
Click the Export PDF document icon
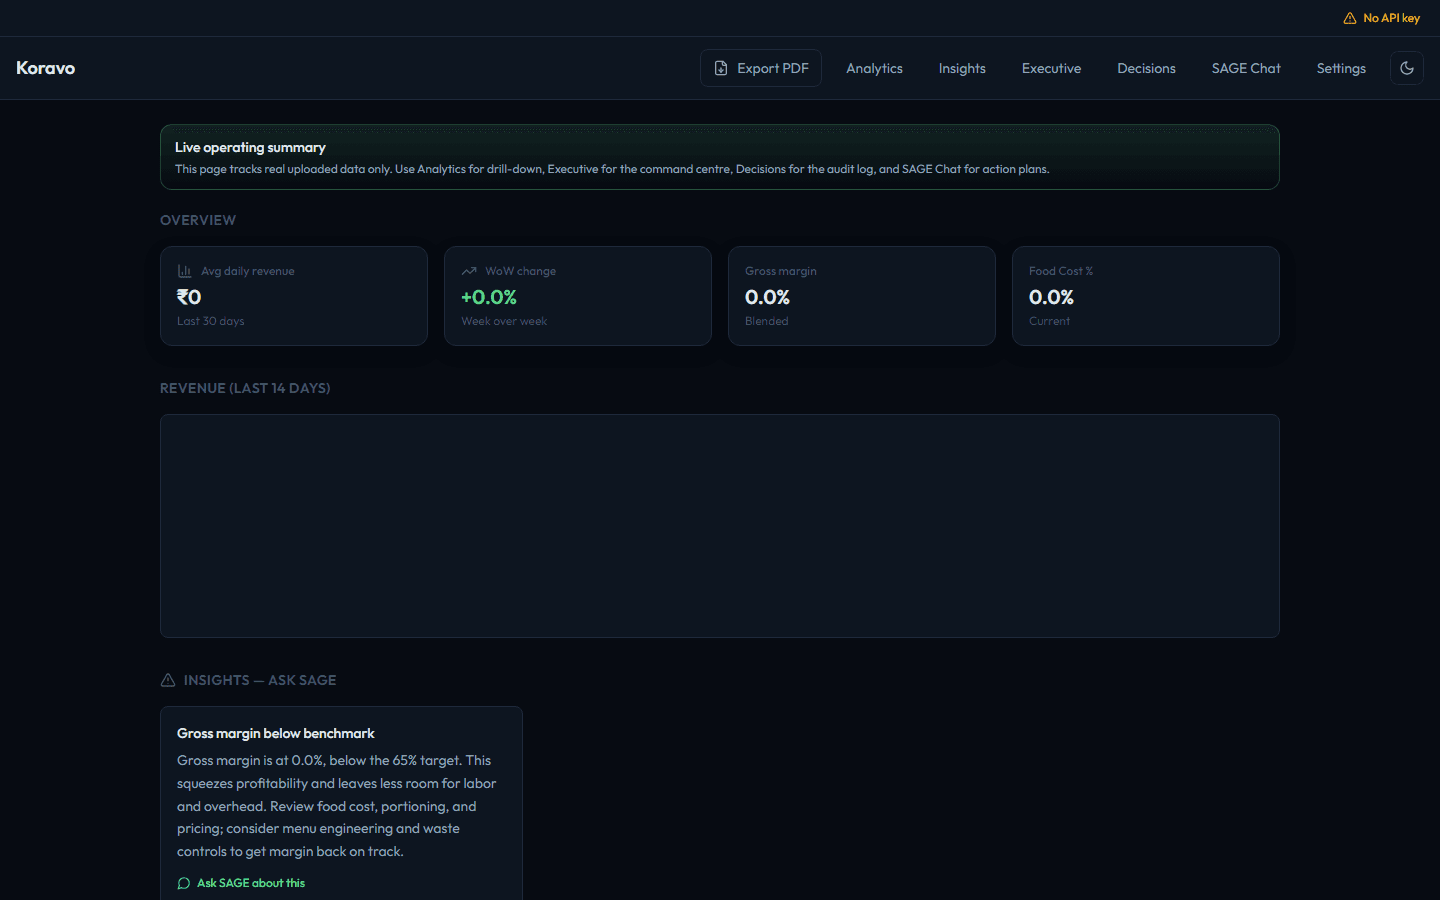[721, 68]
